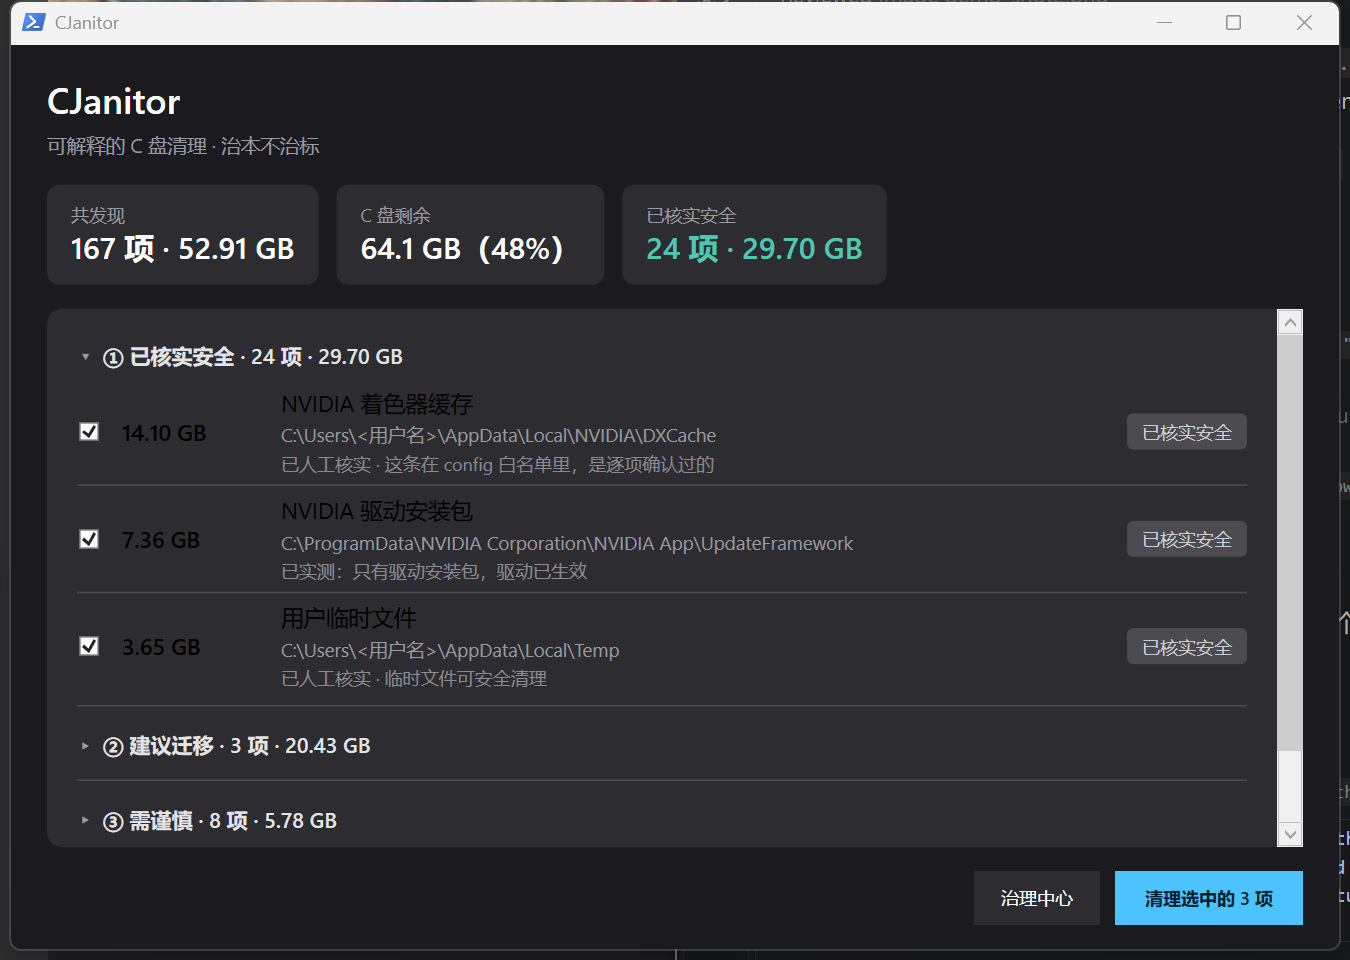
Task: Click the 3.65 GB size value
Action: (161, 647)
